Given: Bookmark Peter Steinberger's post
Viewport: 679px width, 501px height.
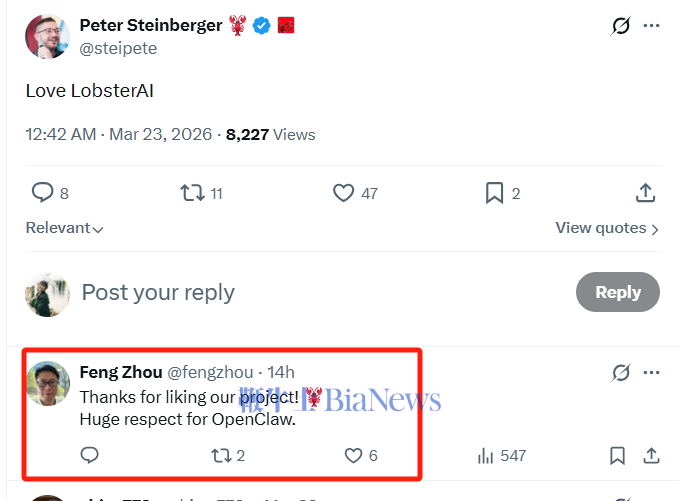Looking at the screenshot, I should click(x=494, y=193).
